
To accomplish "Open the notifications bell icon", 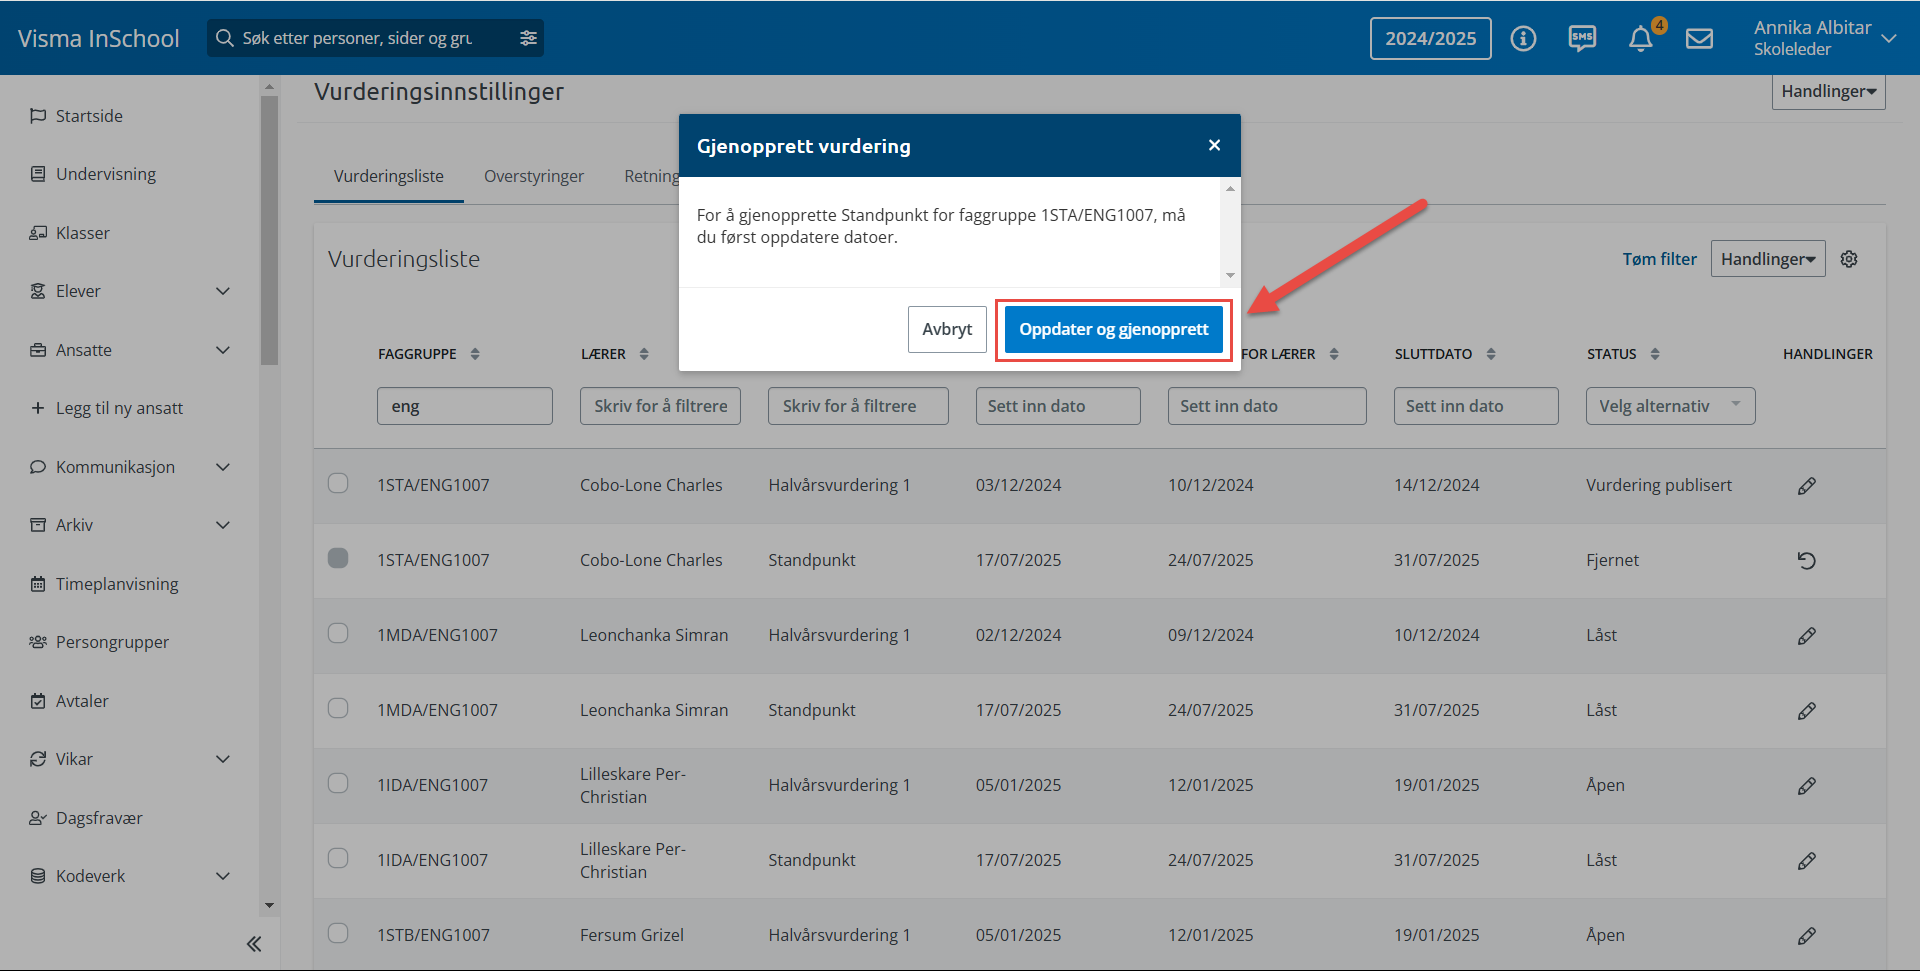I will 1640,39.
